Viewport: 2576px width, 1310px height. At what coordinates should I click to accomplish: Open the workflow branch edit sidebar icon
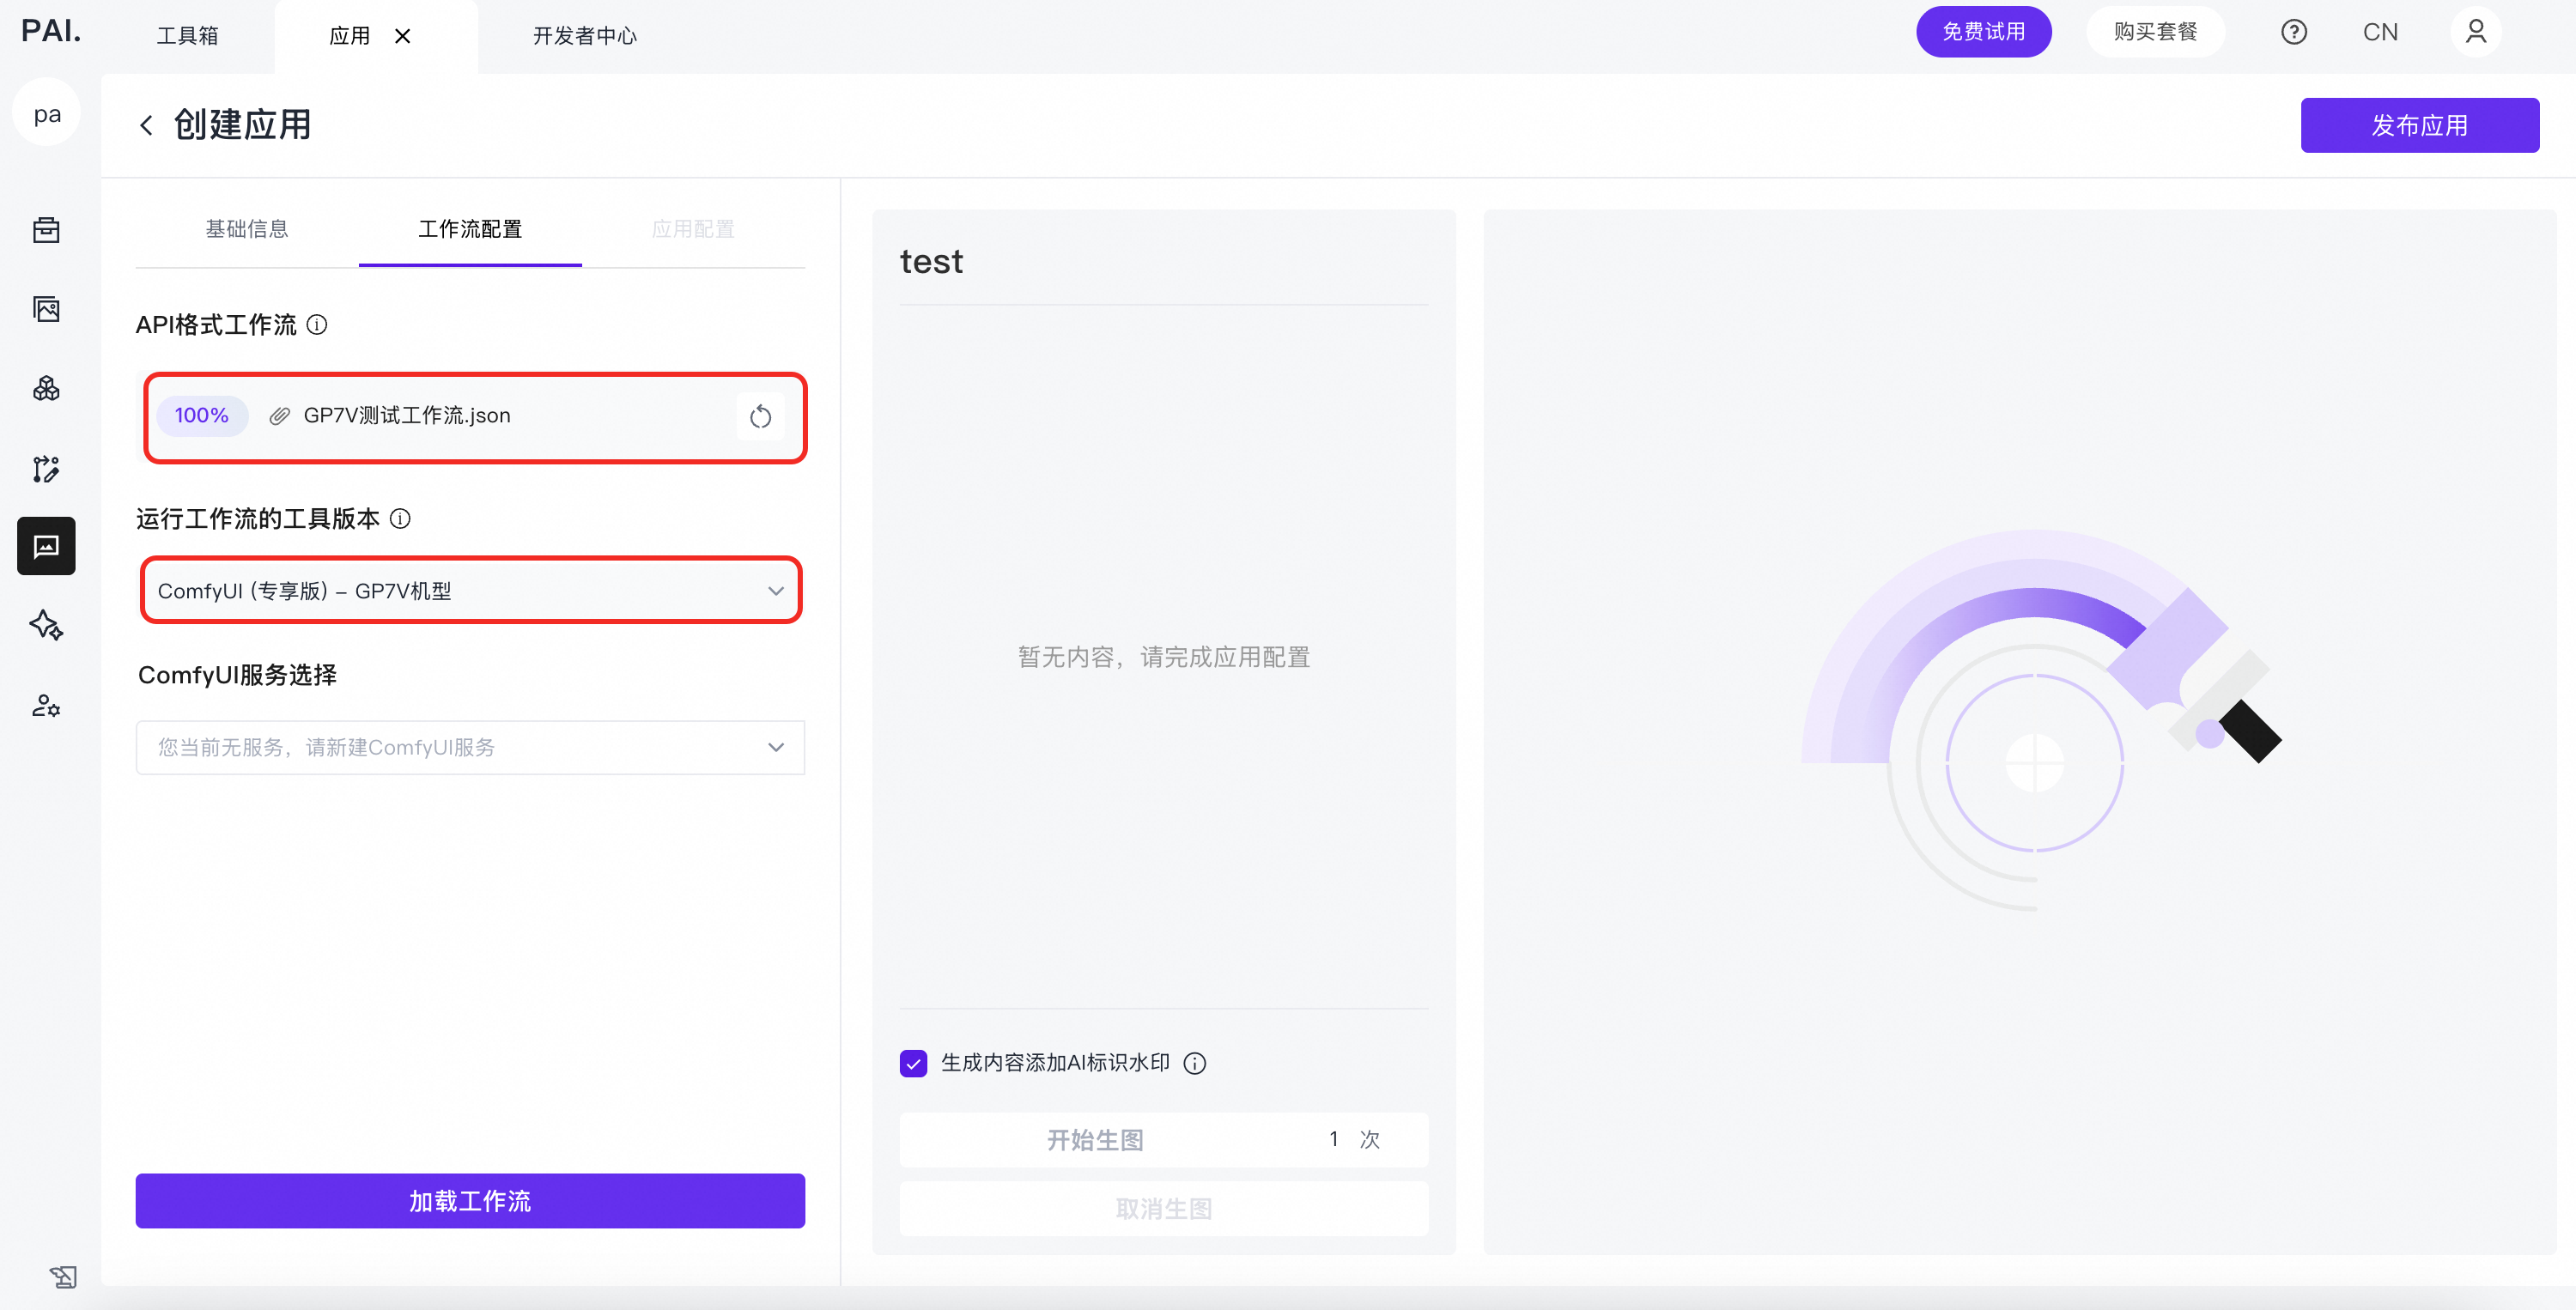click(x=46, y=468)
